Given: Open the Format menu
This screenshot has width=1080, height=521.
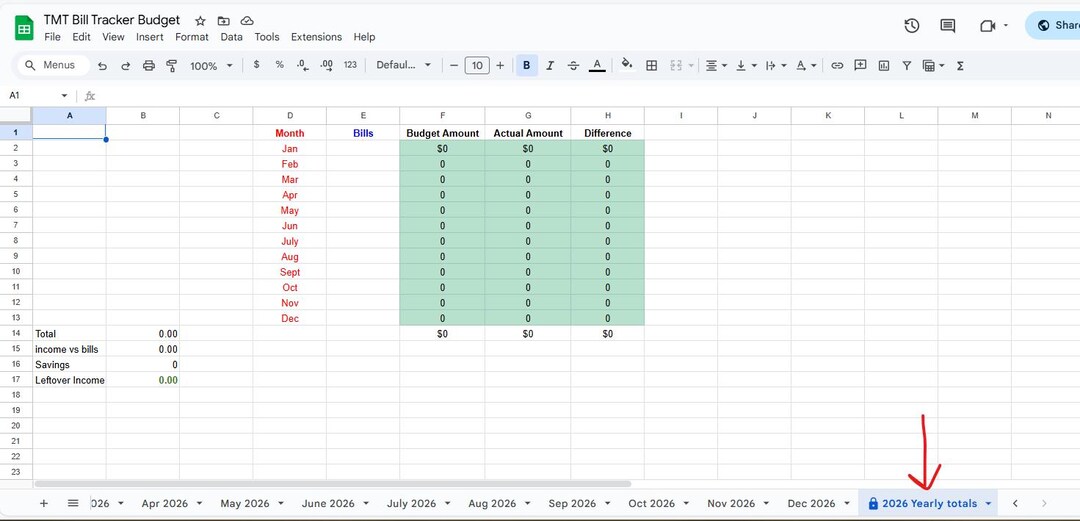Looking at the screenshot, I should point(191,37).
